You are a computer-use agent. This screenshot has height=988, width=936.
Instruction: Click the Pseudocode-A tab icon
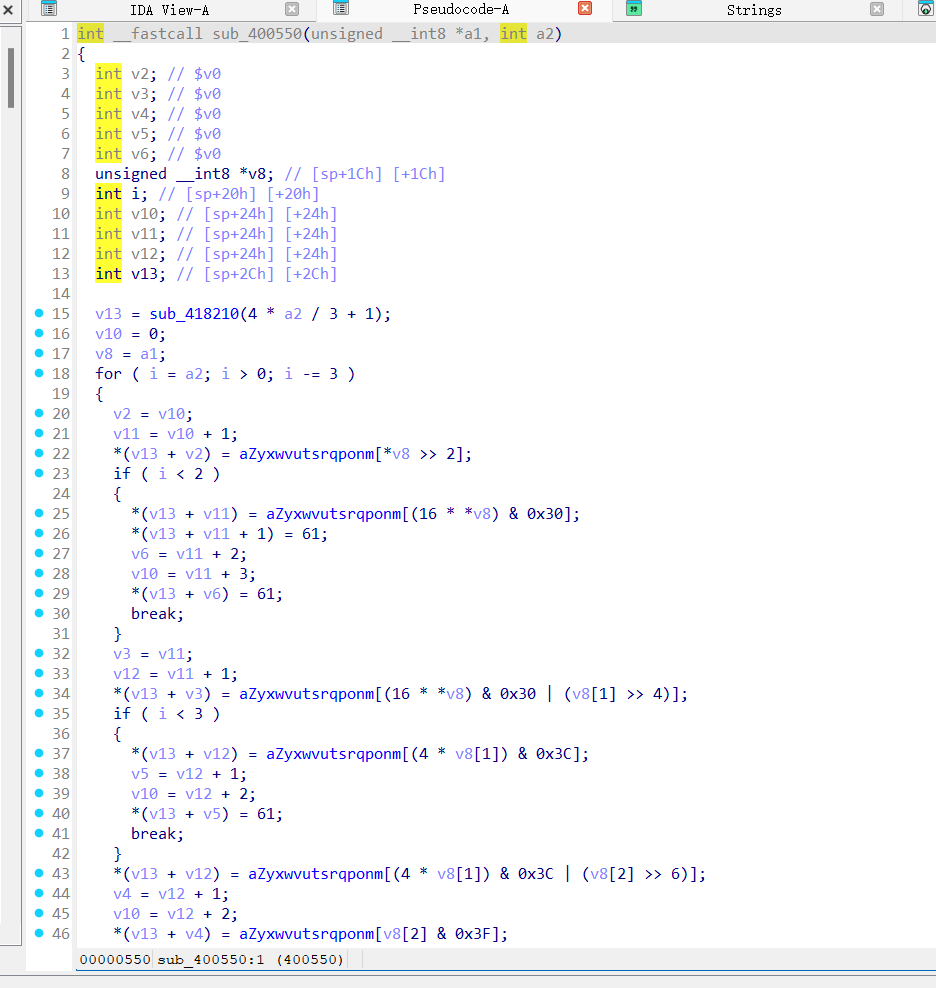[341, 8]
